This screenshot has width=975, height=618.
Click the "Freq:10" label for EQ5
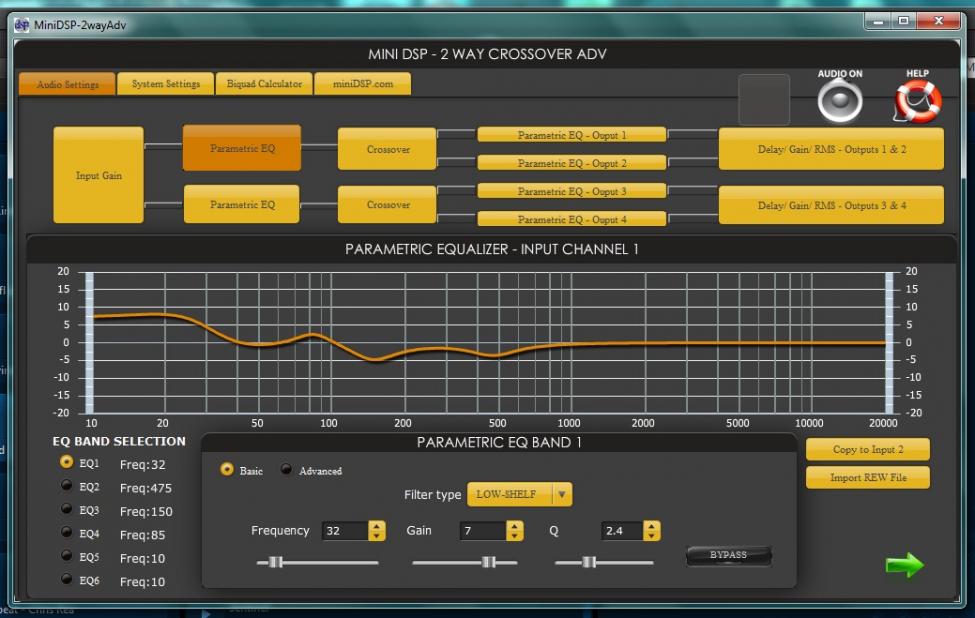coord(142,558)
